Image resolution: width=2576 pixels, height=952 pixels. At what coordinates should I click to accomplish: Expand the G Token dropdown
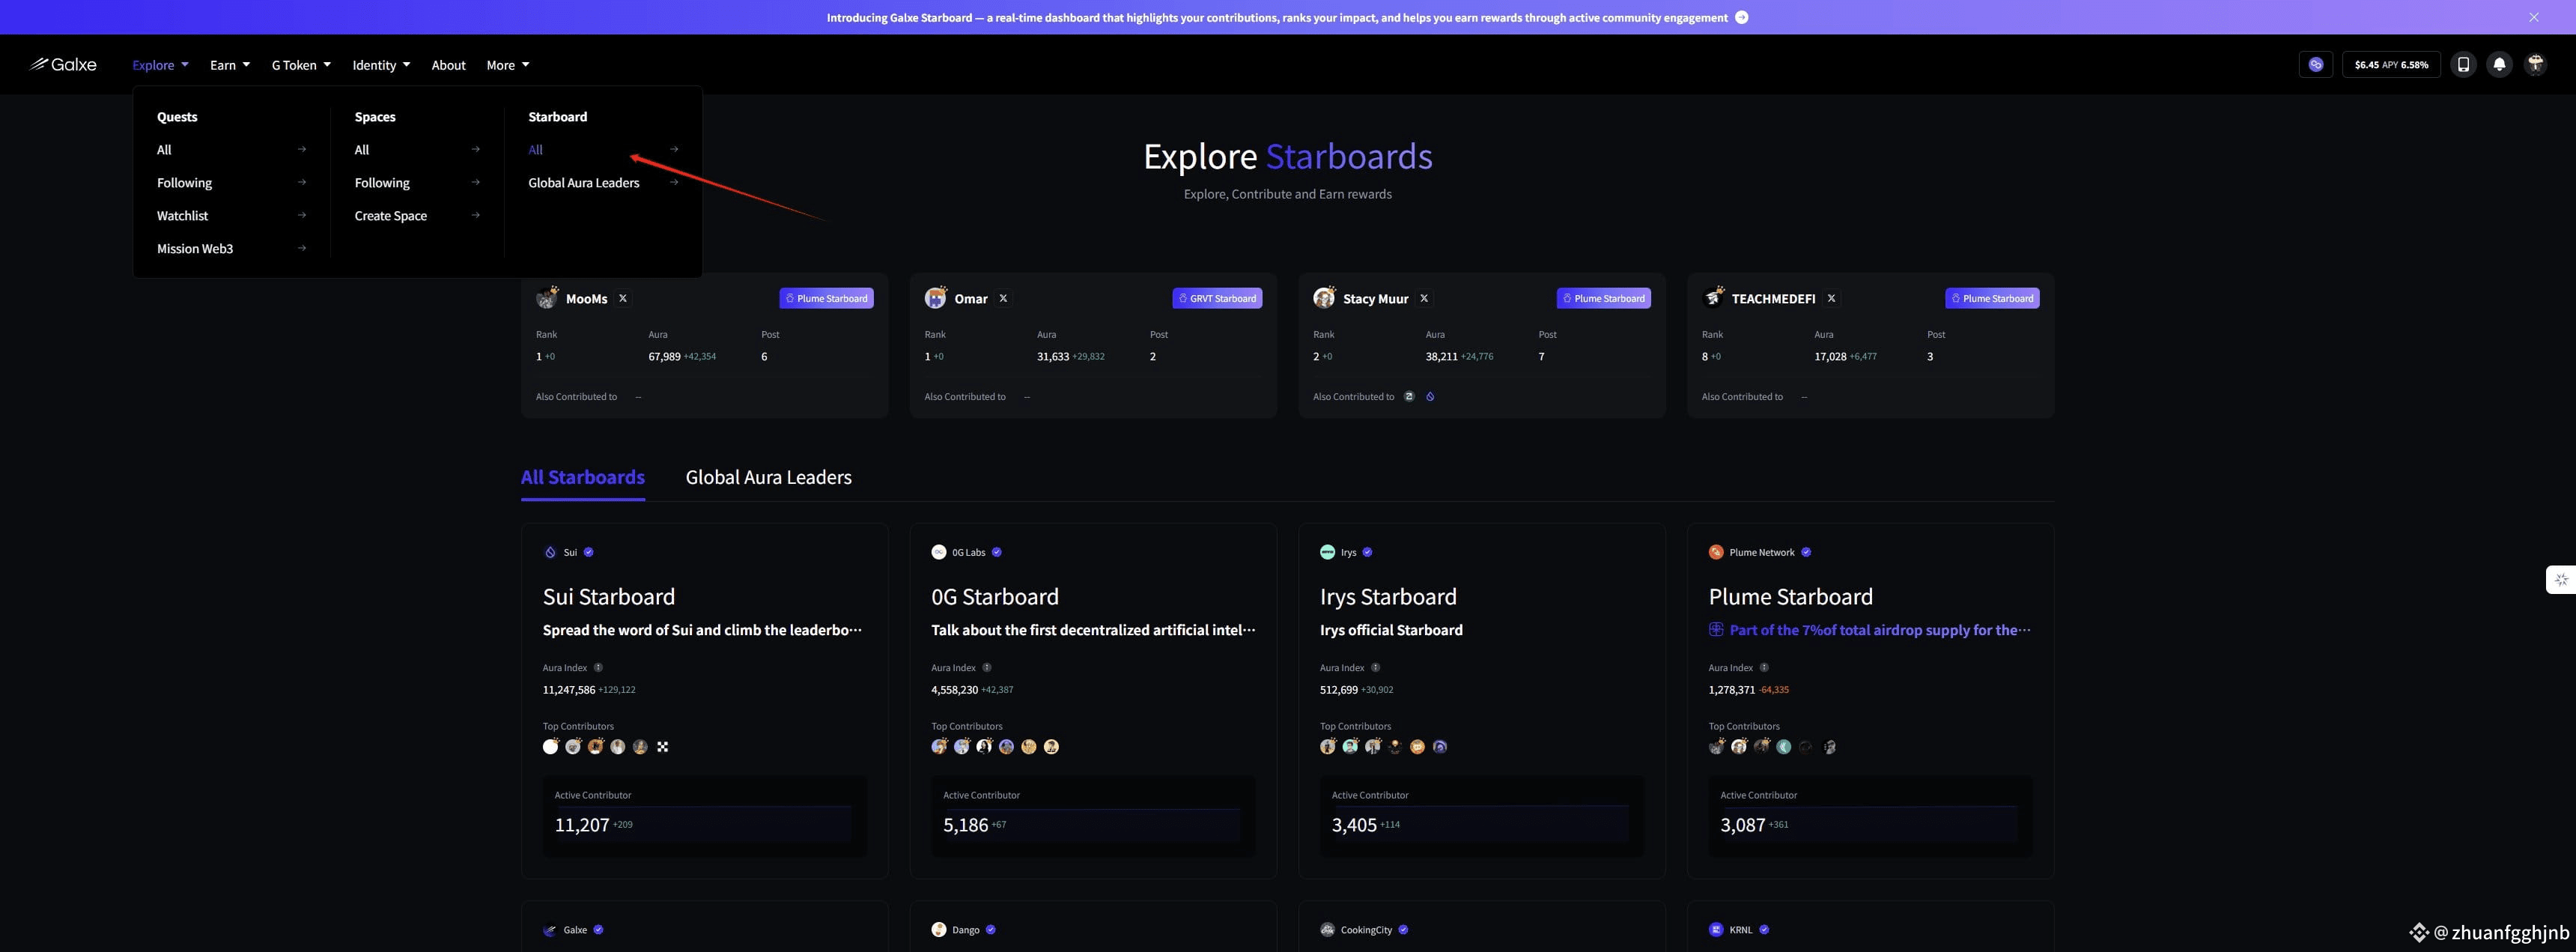[301, 65]
